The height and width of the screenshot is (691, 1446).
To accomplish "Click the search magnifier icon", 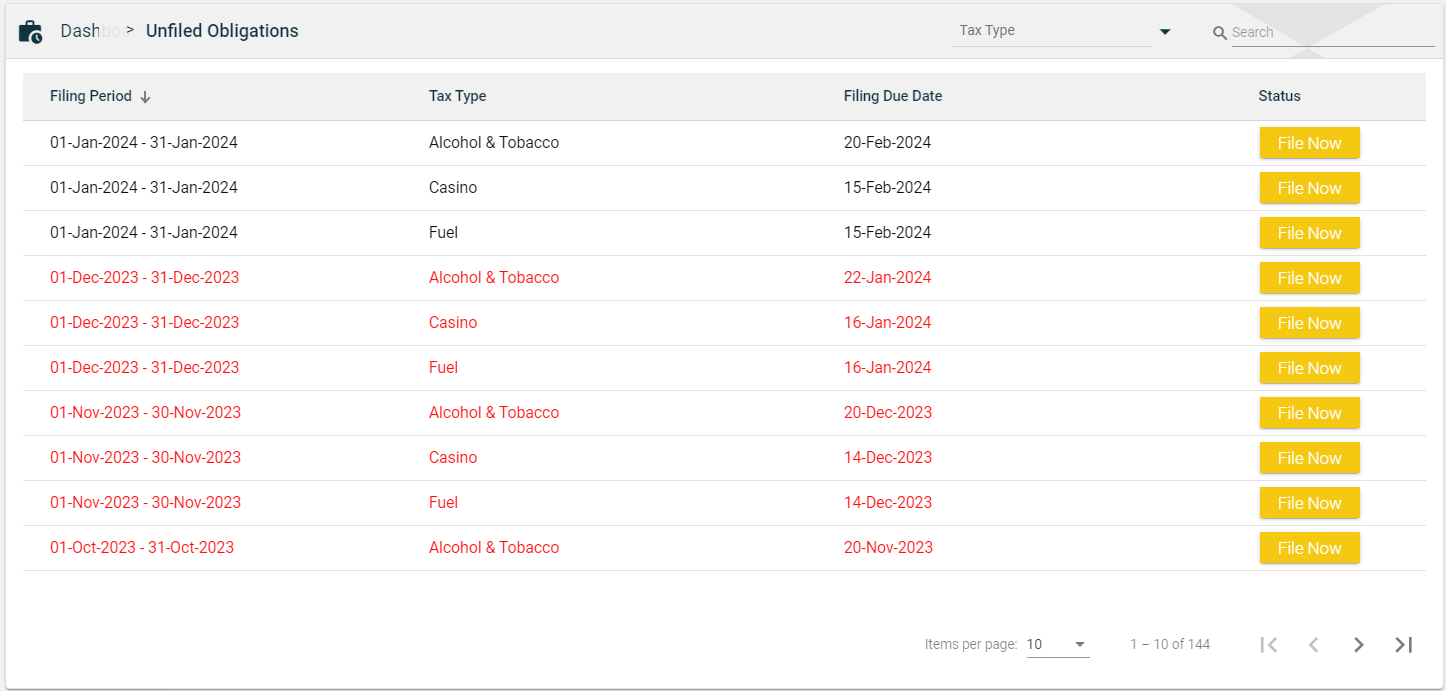I will (x=1219, y=33).
